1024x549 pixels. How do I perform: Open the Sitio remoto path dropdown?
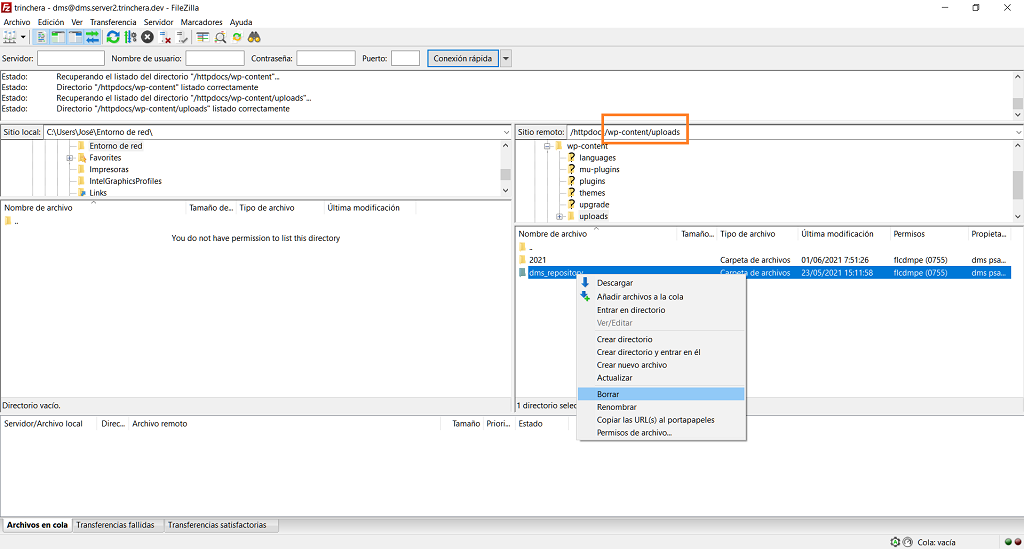tap(1018, 132)
